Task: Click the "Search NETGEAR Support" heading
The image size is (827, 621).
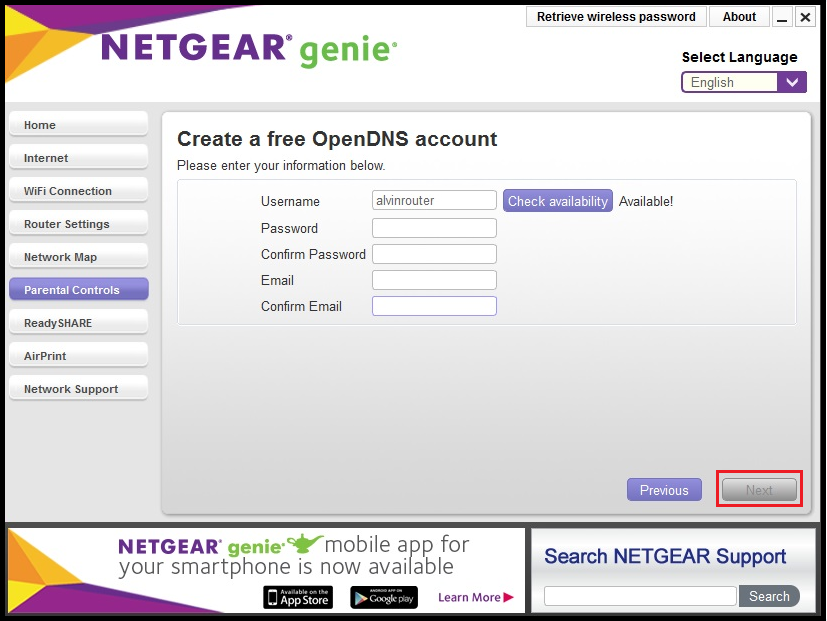Action: point(665,556)
